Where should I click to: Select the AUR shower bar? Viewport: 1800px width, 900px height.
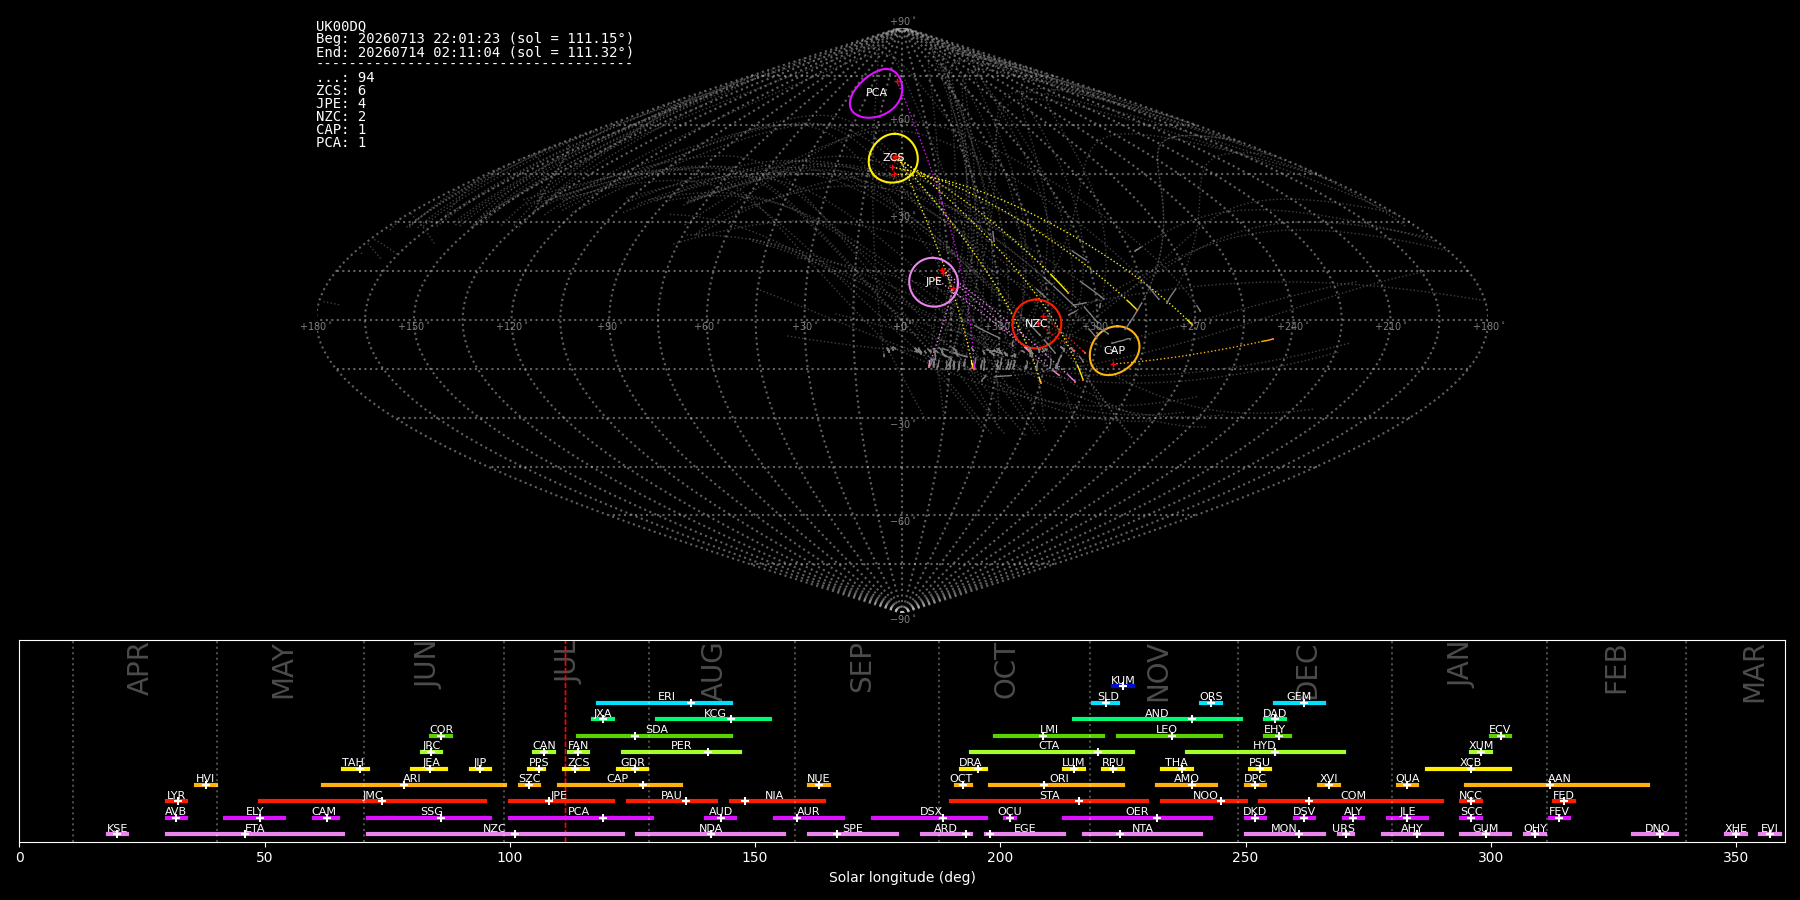click(808, 818)
